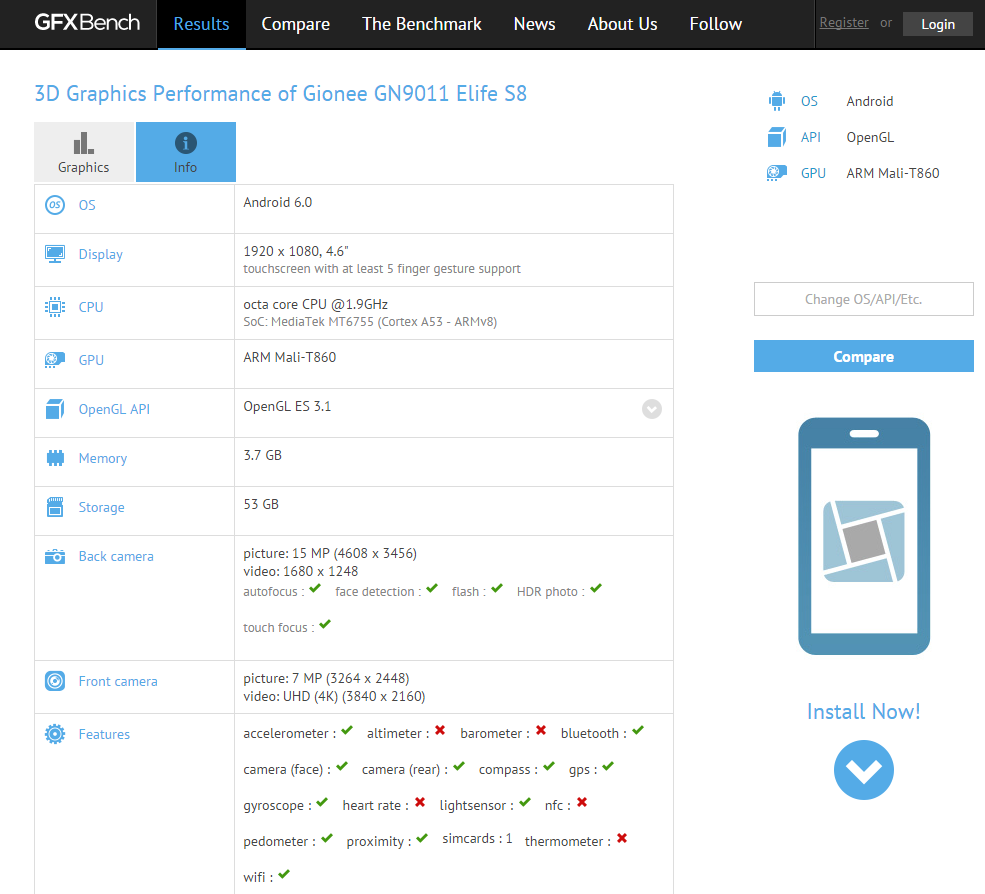The image size is (985, 894).
Task: Click the GPU icon in sidebar
Action: point(777,173)
